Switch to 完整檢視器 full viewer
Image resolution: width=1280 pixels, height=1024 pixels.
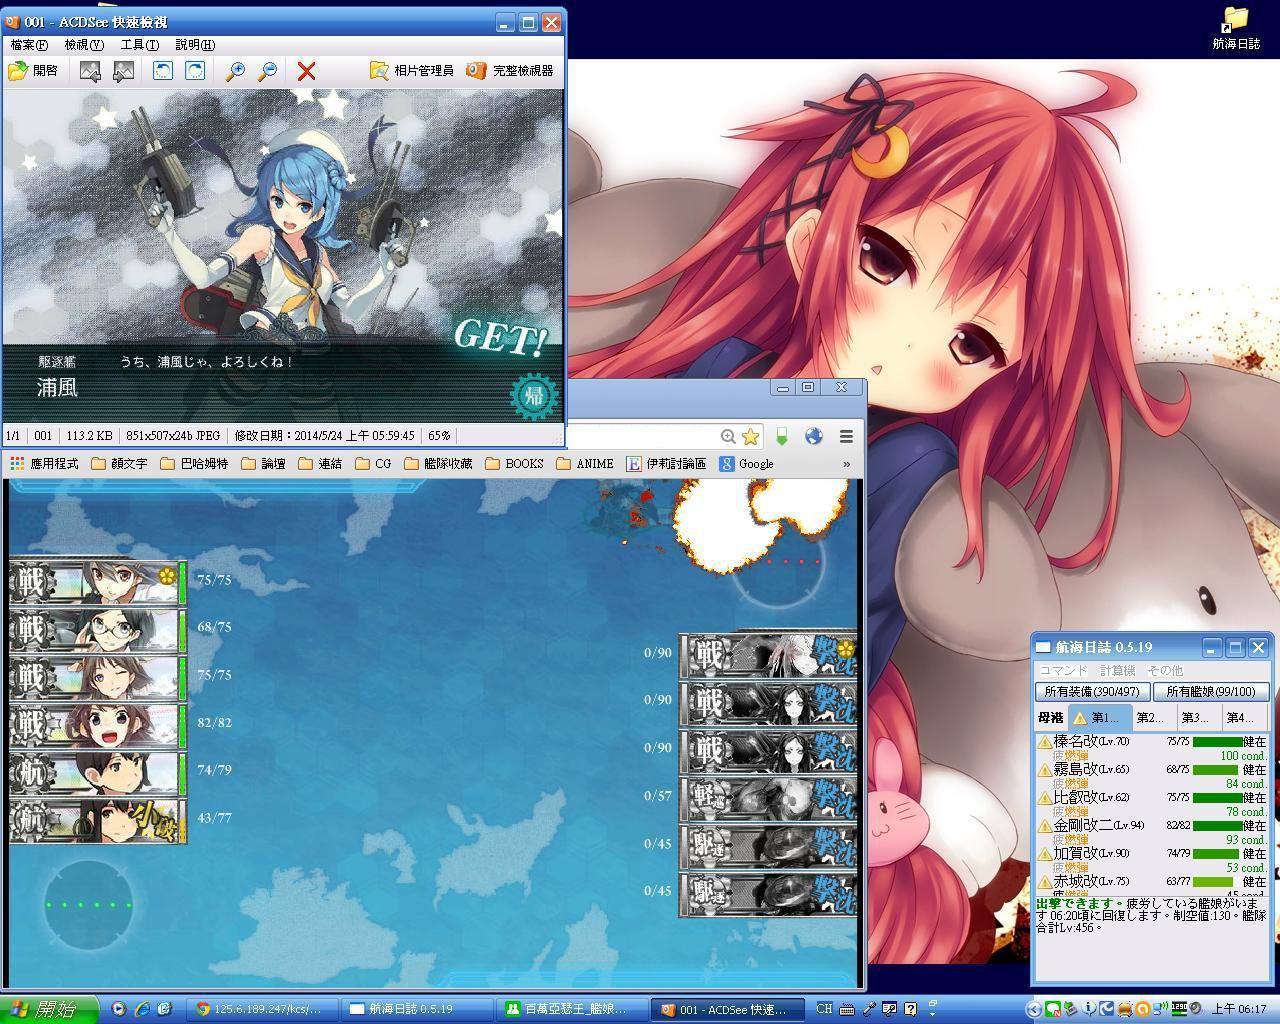point(510,71)
